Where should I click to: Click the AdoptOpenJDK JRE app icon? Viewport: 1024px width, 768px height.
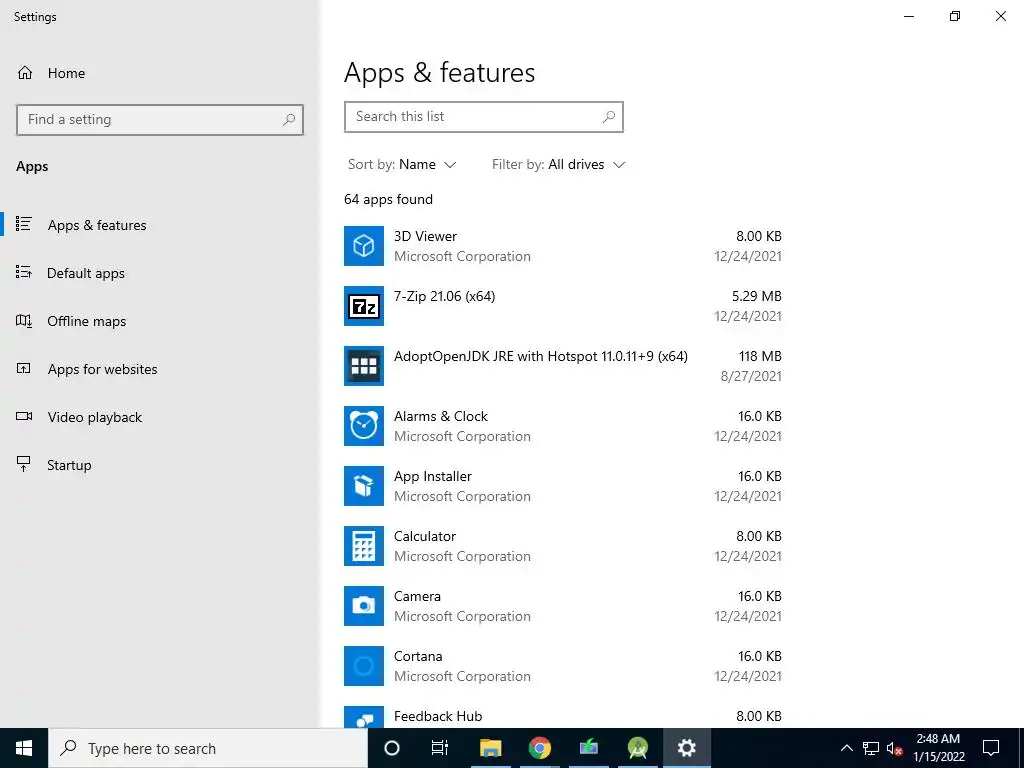tap(364, 366)
